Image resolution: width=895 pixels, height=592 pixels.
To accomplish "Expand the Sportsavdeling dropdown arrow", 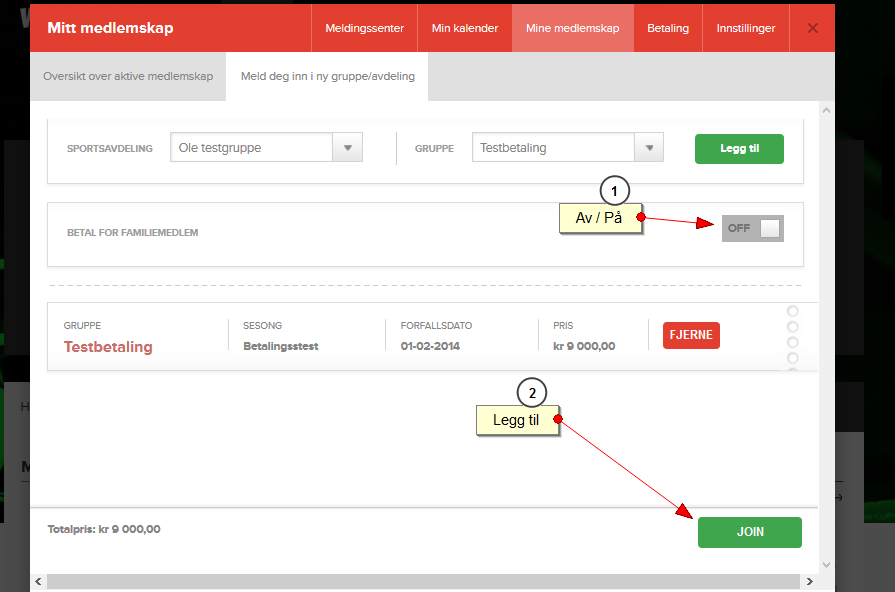I will point(348,148).
